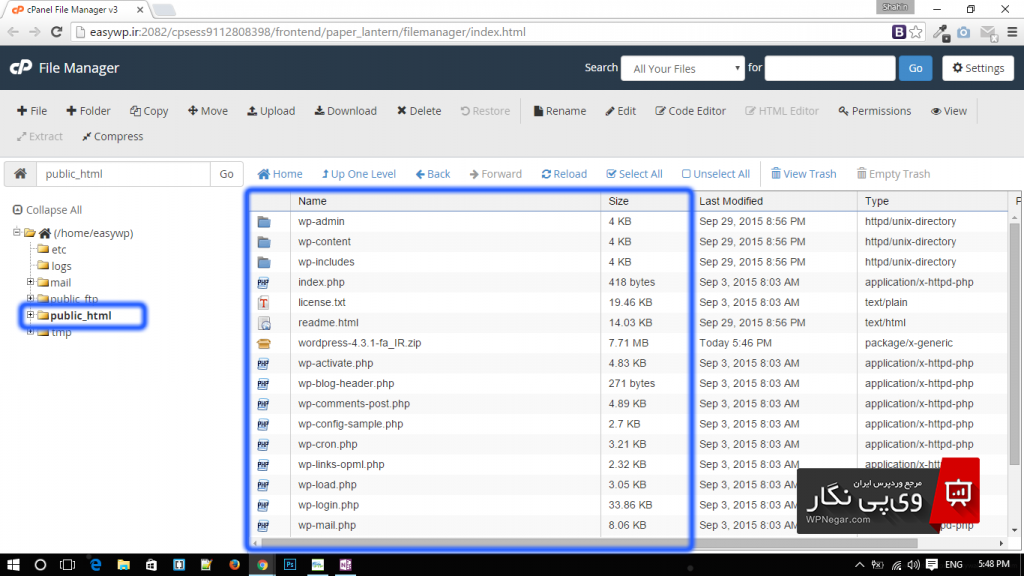Select the etc folder in tree
The width and height of the screenshot is (1024, 576).
click(59, 249)
